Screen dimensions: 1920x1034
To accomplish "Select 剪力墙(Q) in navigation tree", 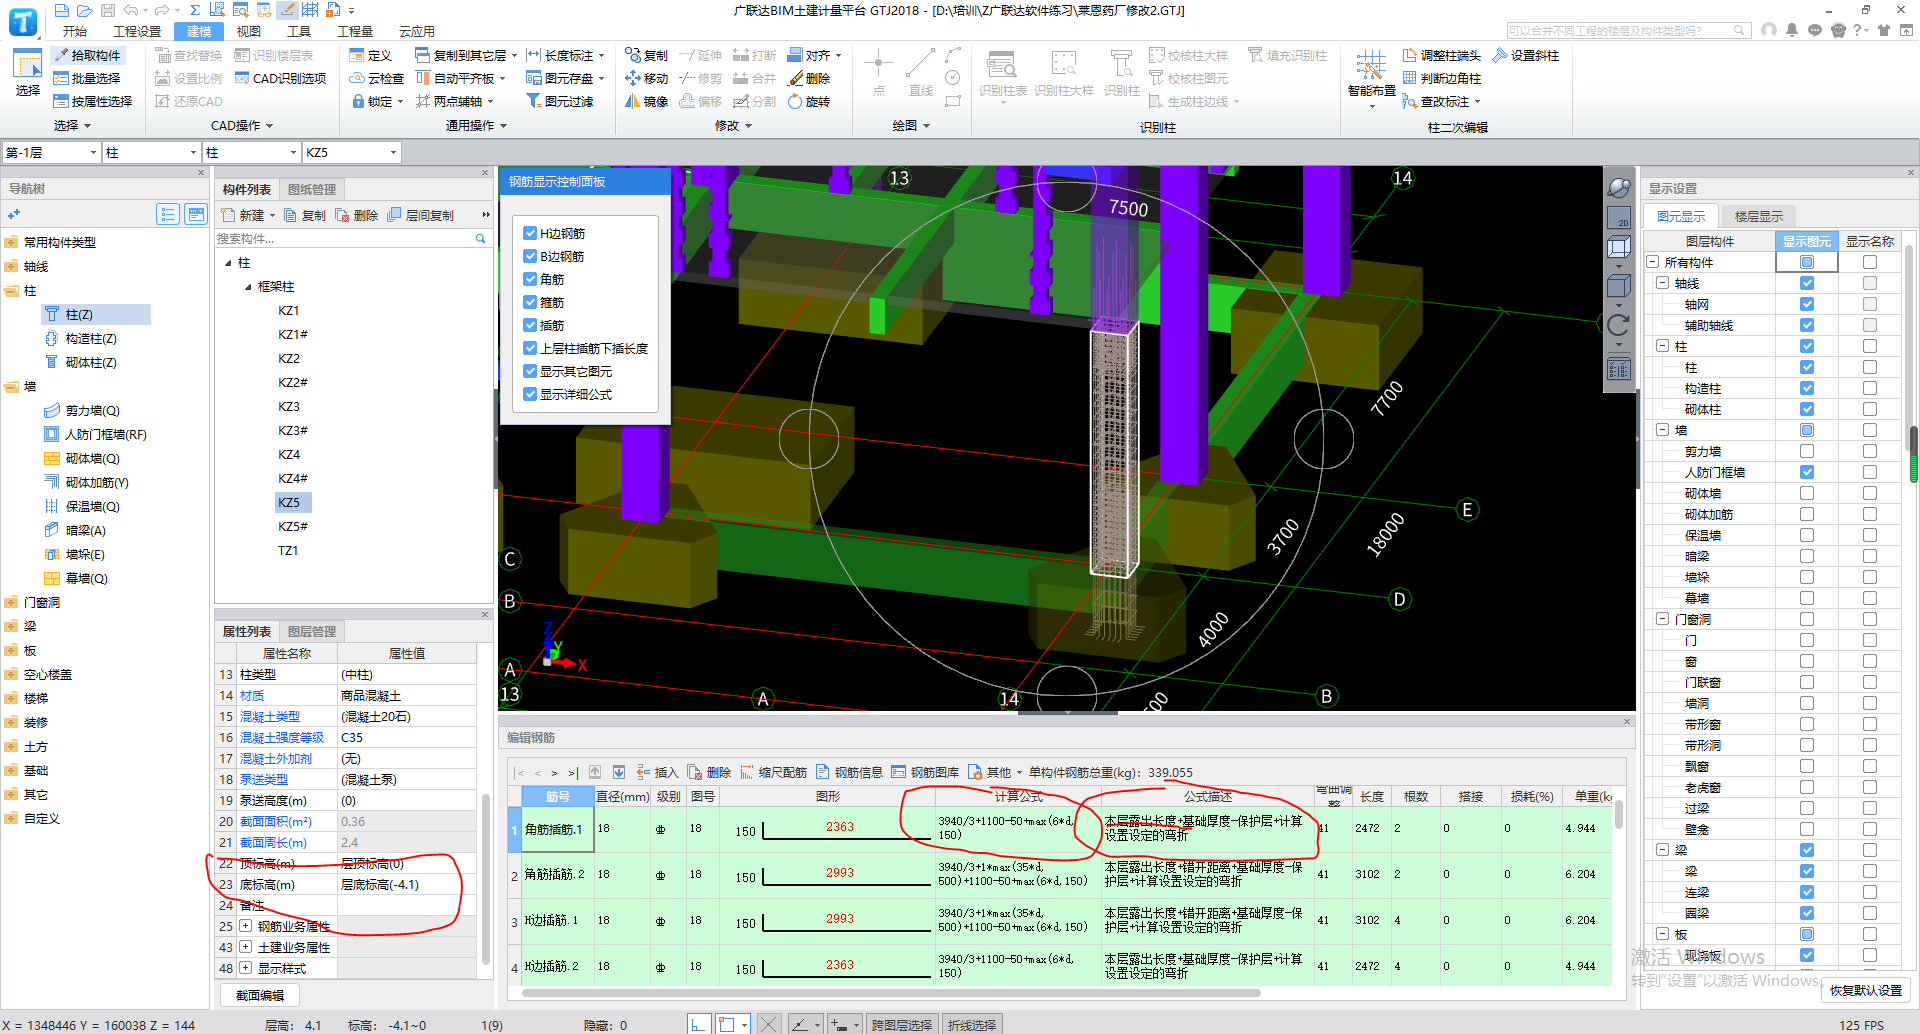I will pos(83,411).
